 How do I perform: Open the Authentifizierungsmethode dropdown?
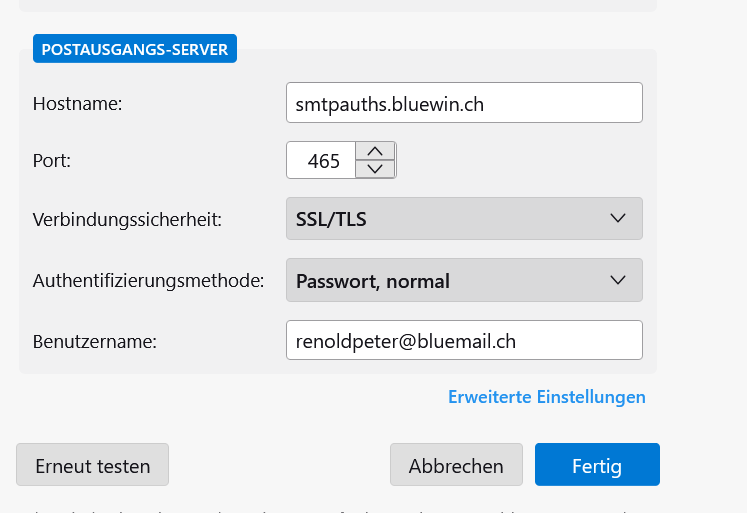pos(463,281)
